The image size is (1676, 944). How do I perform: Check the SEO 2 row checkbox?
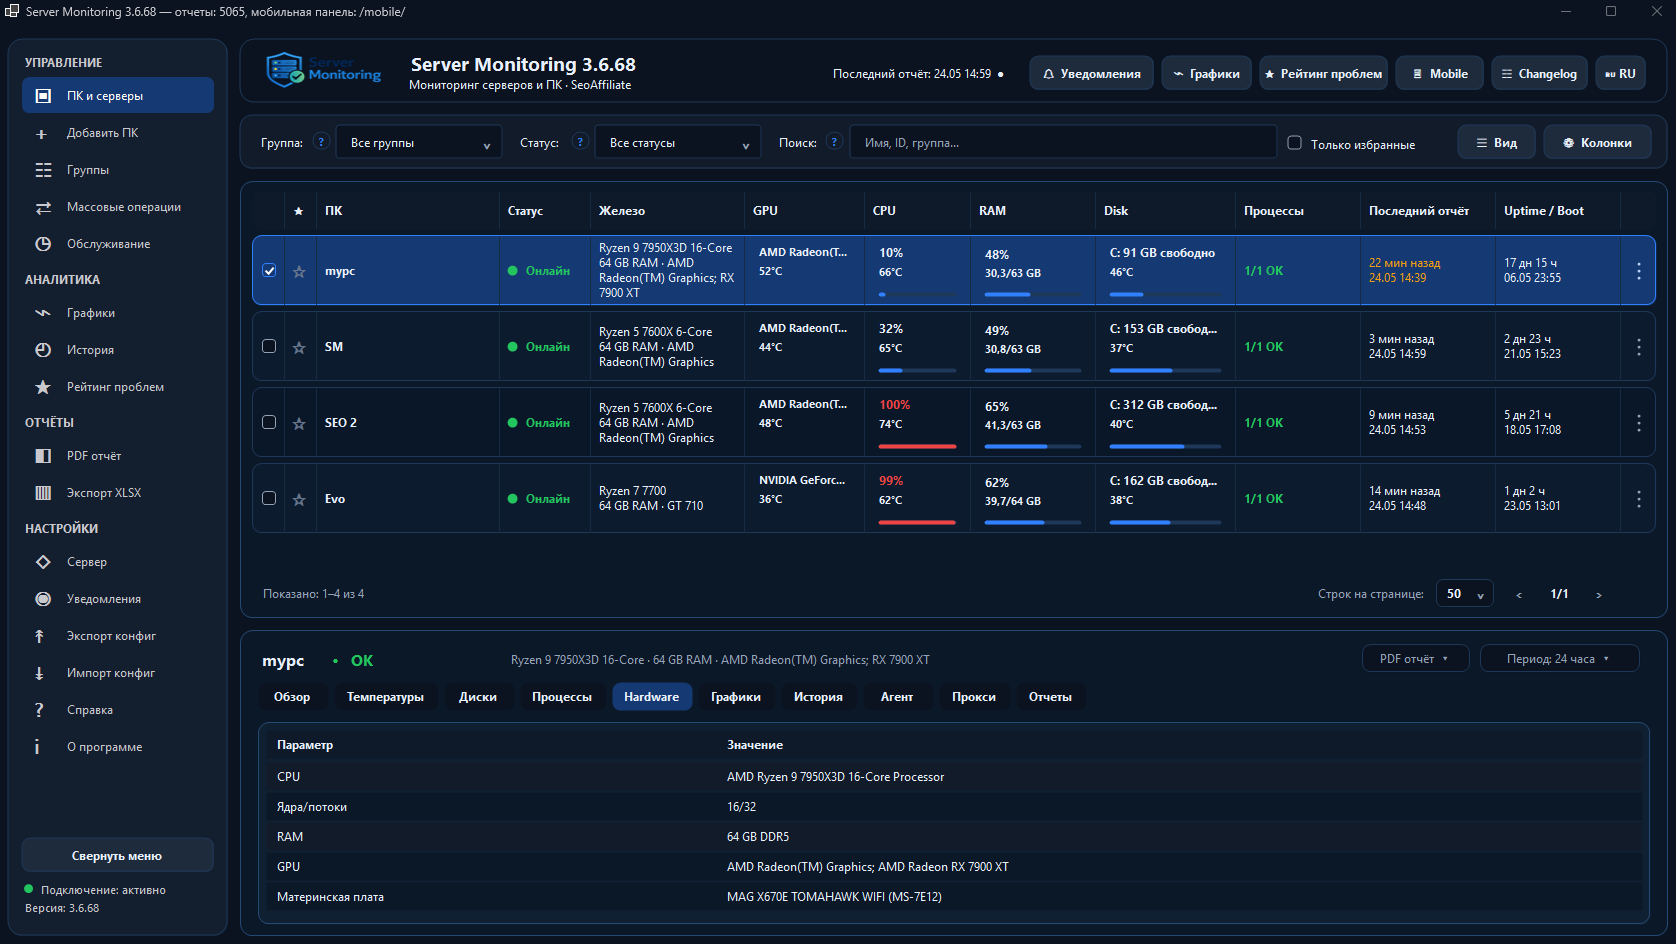[269, 422]
